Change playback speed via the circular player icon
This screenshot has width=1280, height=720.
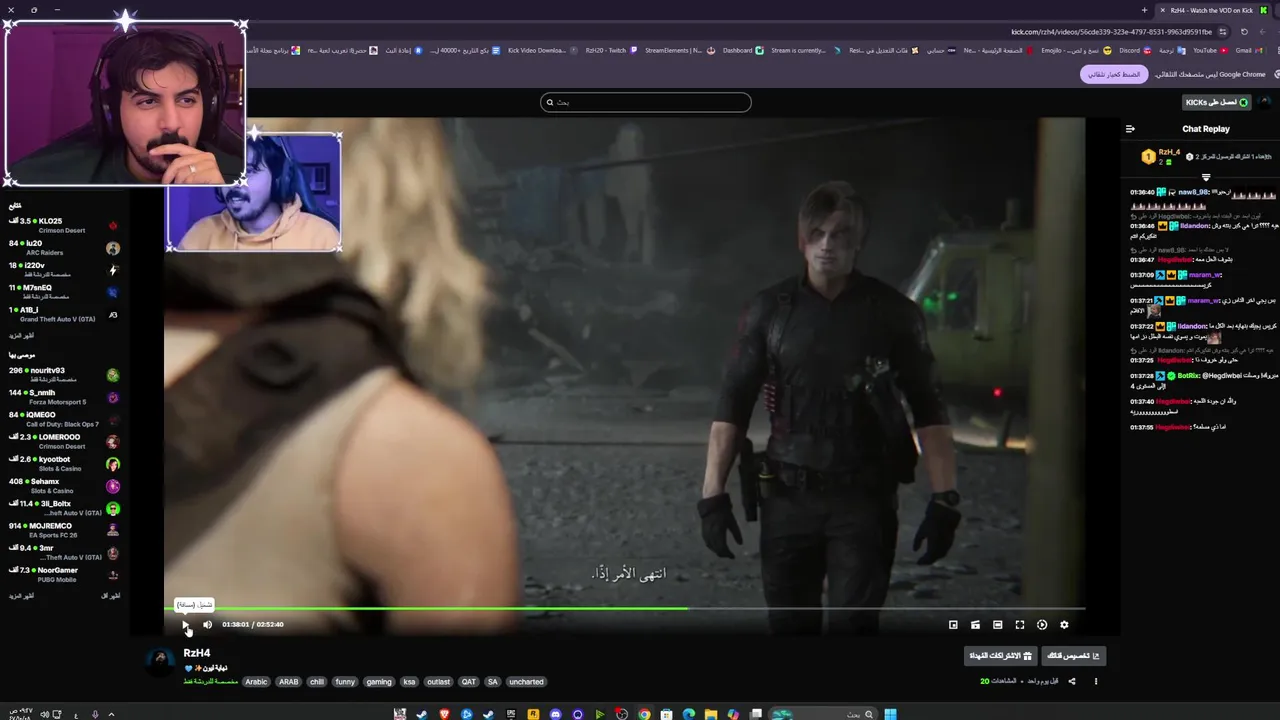tap(1042, 625)
